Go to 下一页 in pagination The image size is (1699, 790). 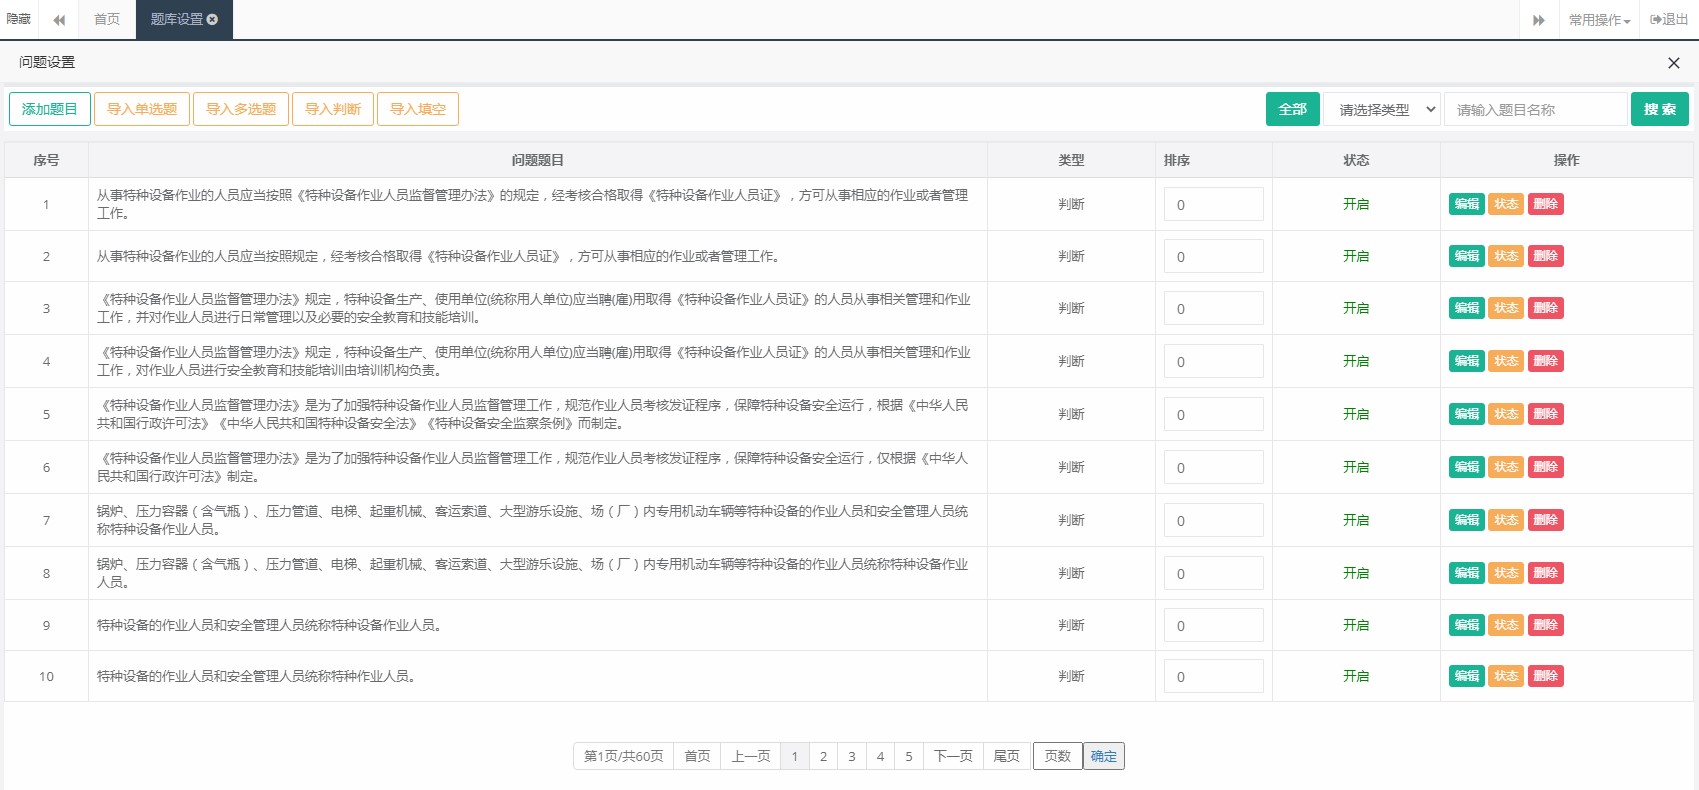click(952, 756)
